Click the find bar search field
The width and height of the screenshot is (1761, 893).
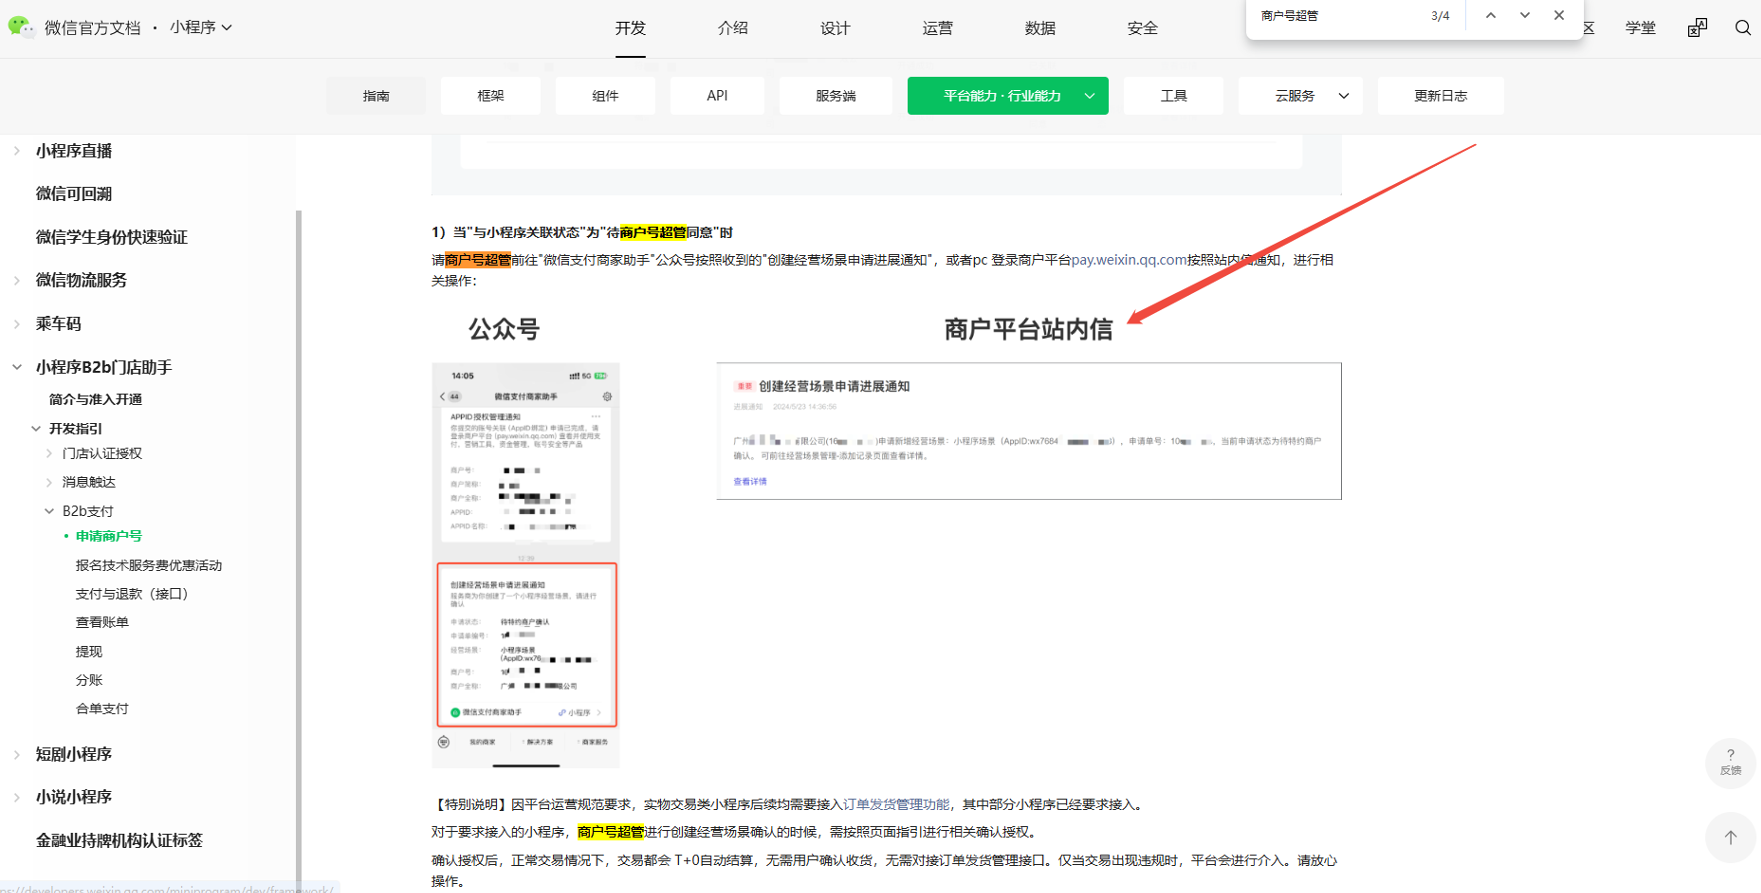(1335, 16)
